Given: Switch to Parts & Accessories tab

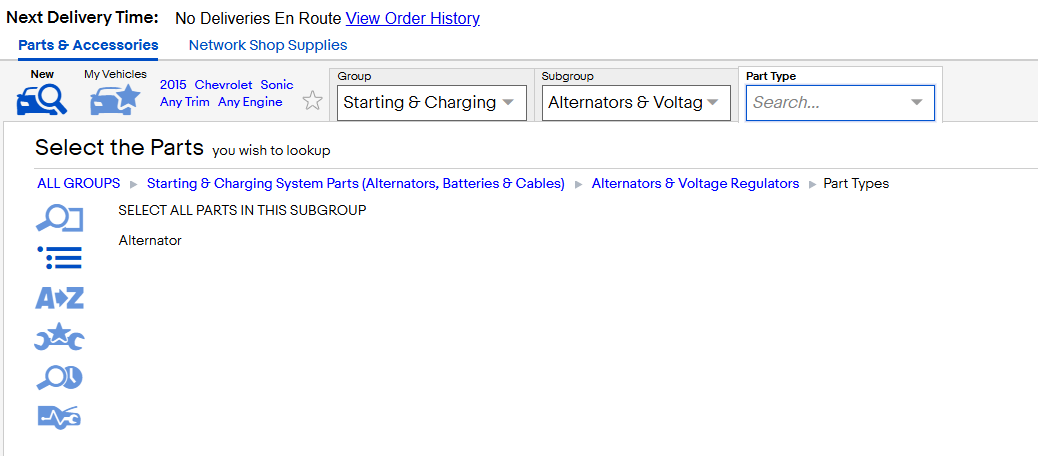Looking at the screenshot, I should click(x=88, y=45).
